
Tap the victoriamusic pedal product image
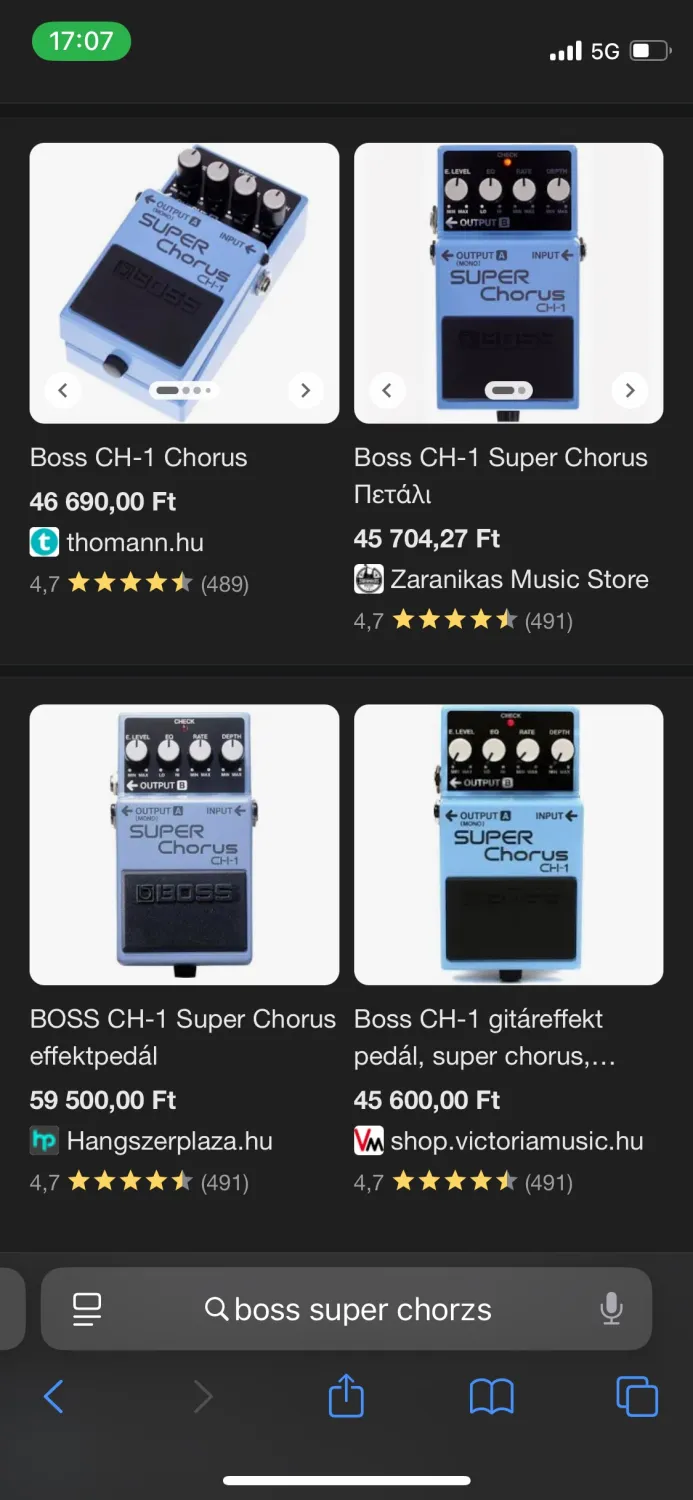pos(508,844)
